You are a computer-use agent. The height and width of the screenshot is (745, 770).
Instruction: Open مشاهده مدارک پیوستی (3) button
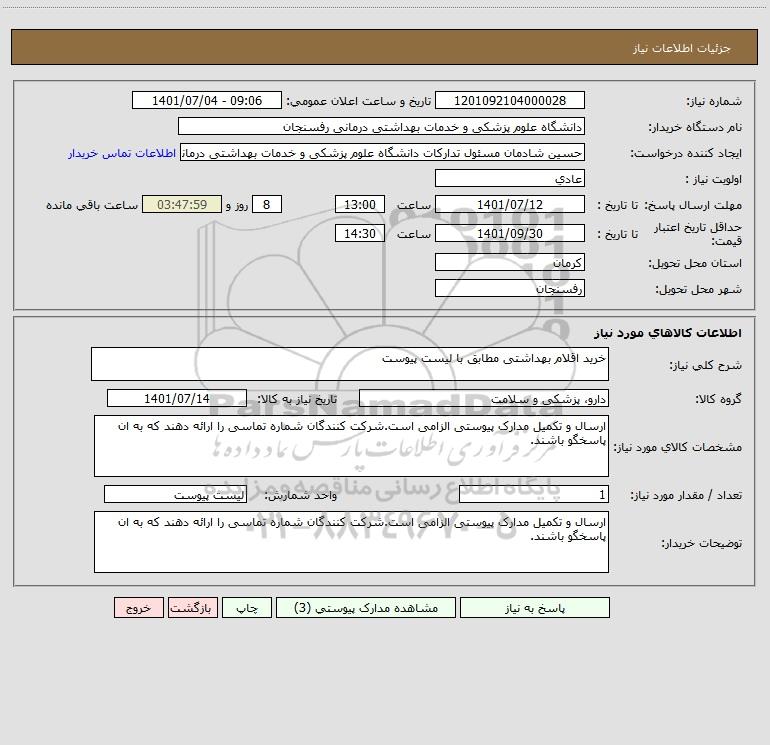366,607
